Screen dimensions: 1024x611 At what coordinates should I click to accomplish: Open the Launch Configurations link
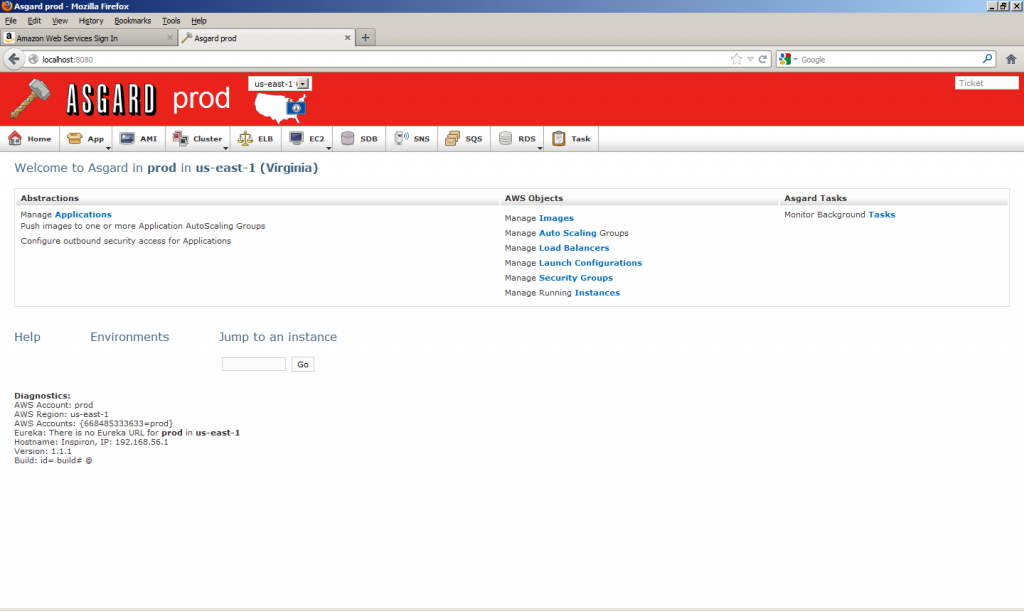590,263
